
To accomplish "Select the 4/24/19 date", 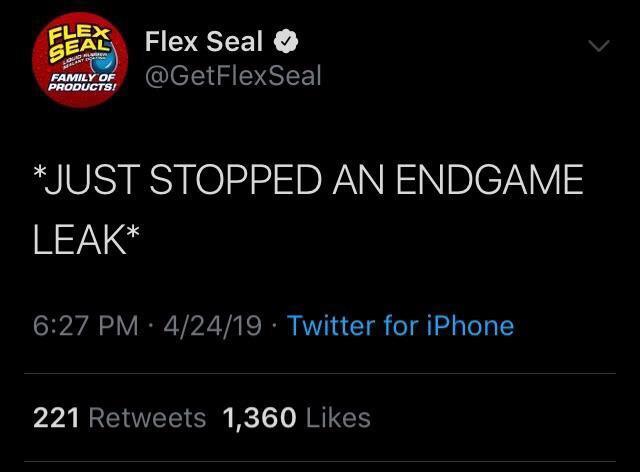I will point(215,325).
